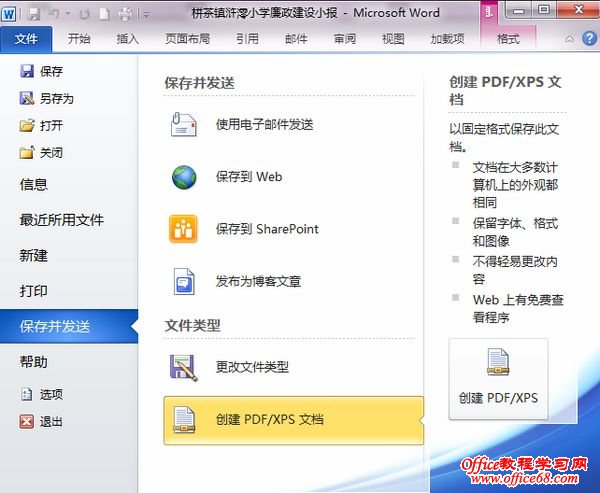Viewport: 600px width, 493px height.
Task: Open Word Help question mark icon
Action: click(x=589, y=38)
